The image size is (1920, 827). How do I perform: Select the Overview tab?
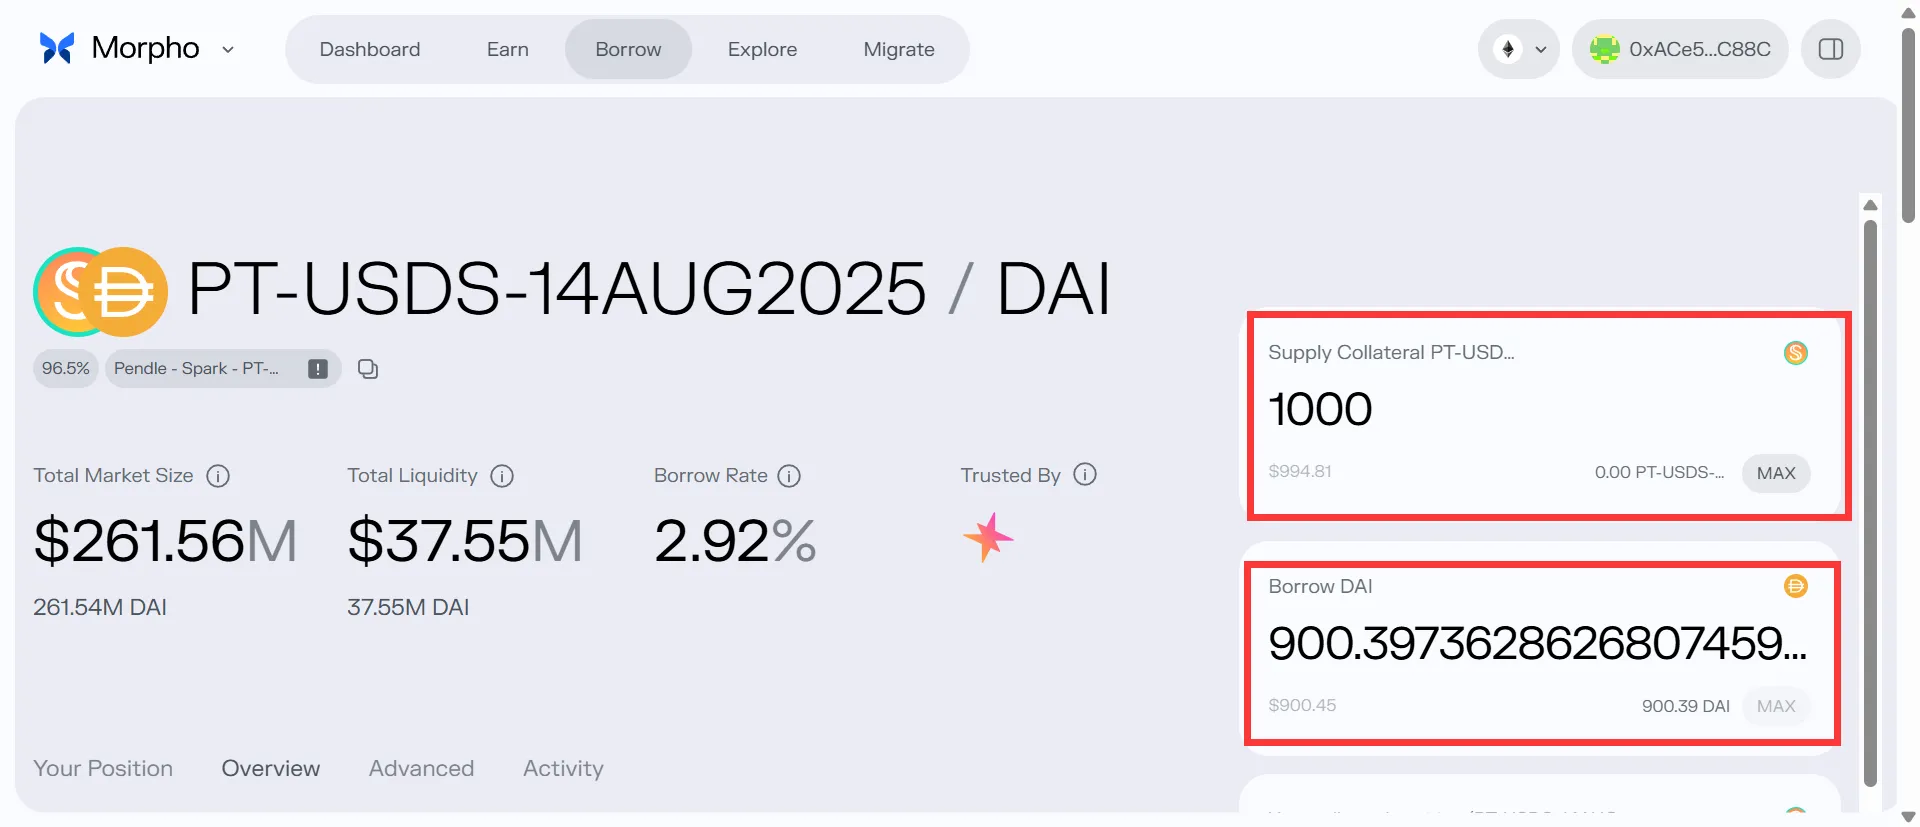click(271, 768)
